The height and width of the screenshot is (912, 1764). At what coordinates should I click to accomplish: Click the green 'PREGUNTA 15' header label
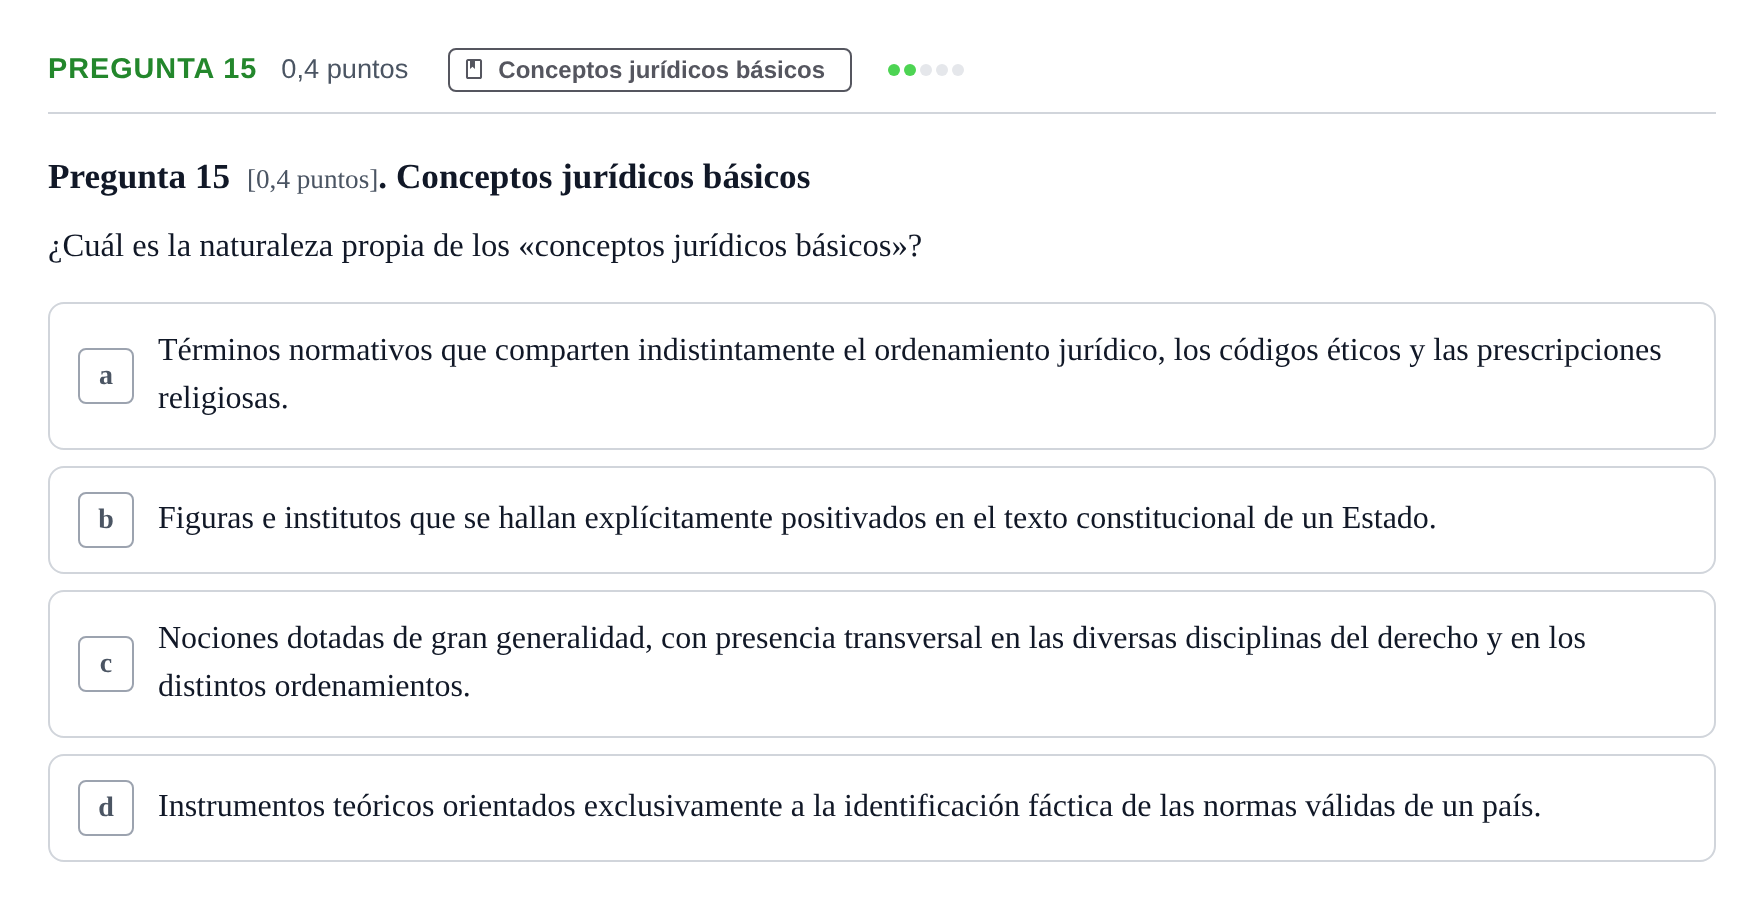[x=152, y=69]
